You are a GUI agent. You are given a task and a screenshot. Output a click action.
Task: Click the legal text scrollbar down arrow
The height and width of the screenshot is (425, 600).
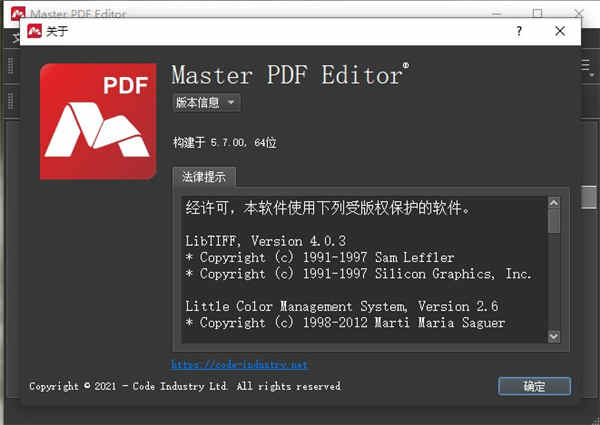click(x=554, y=337)
